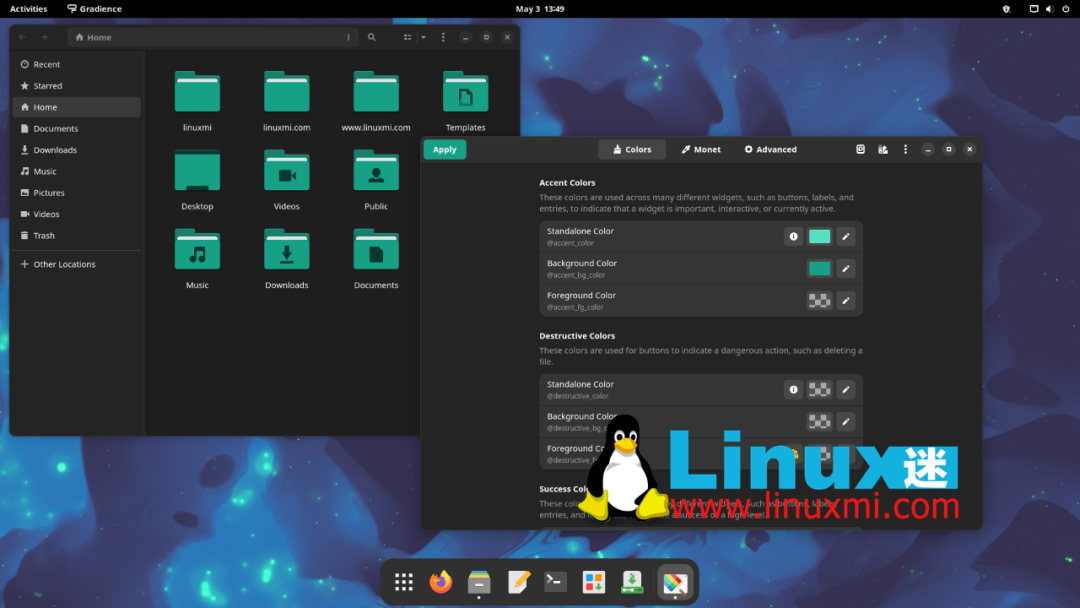Open the Files window three-dot menu
The image size is (1080, 608).
[444, 37]
